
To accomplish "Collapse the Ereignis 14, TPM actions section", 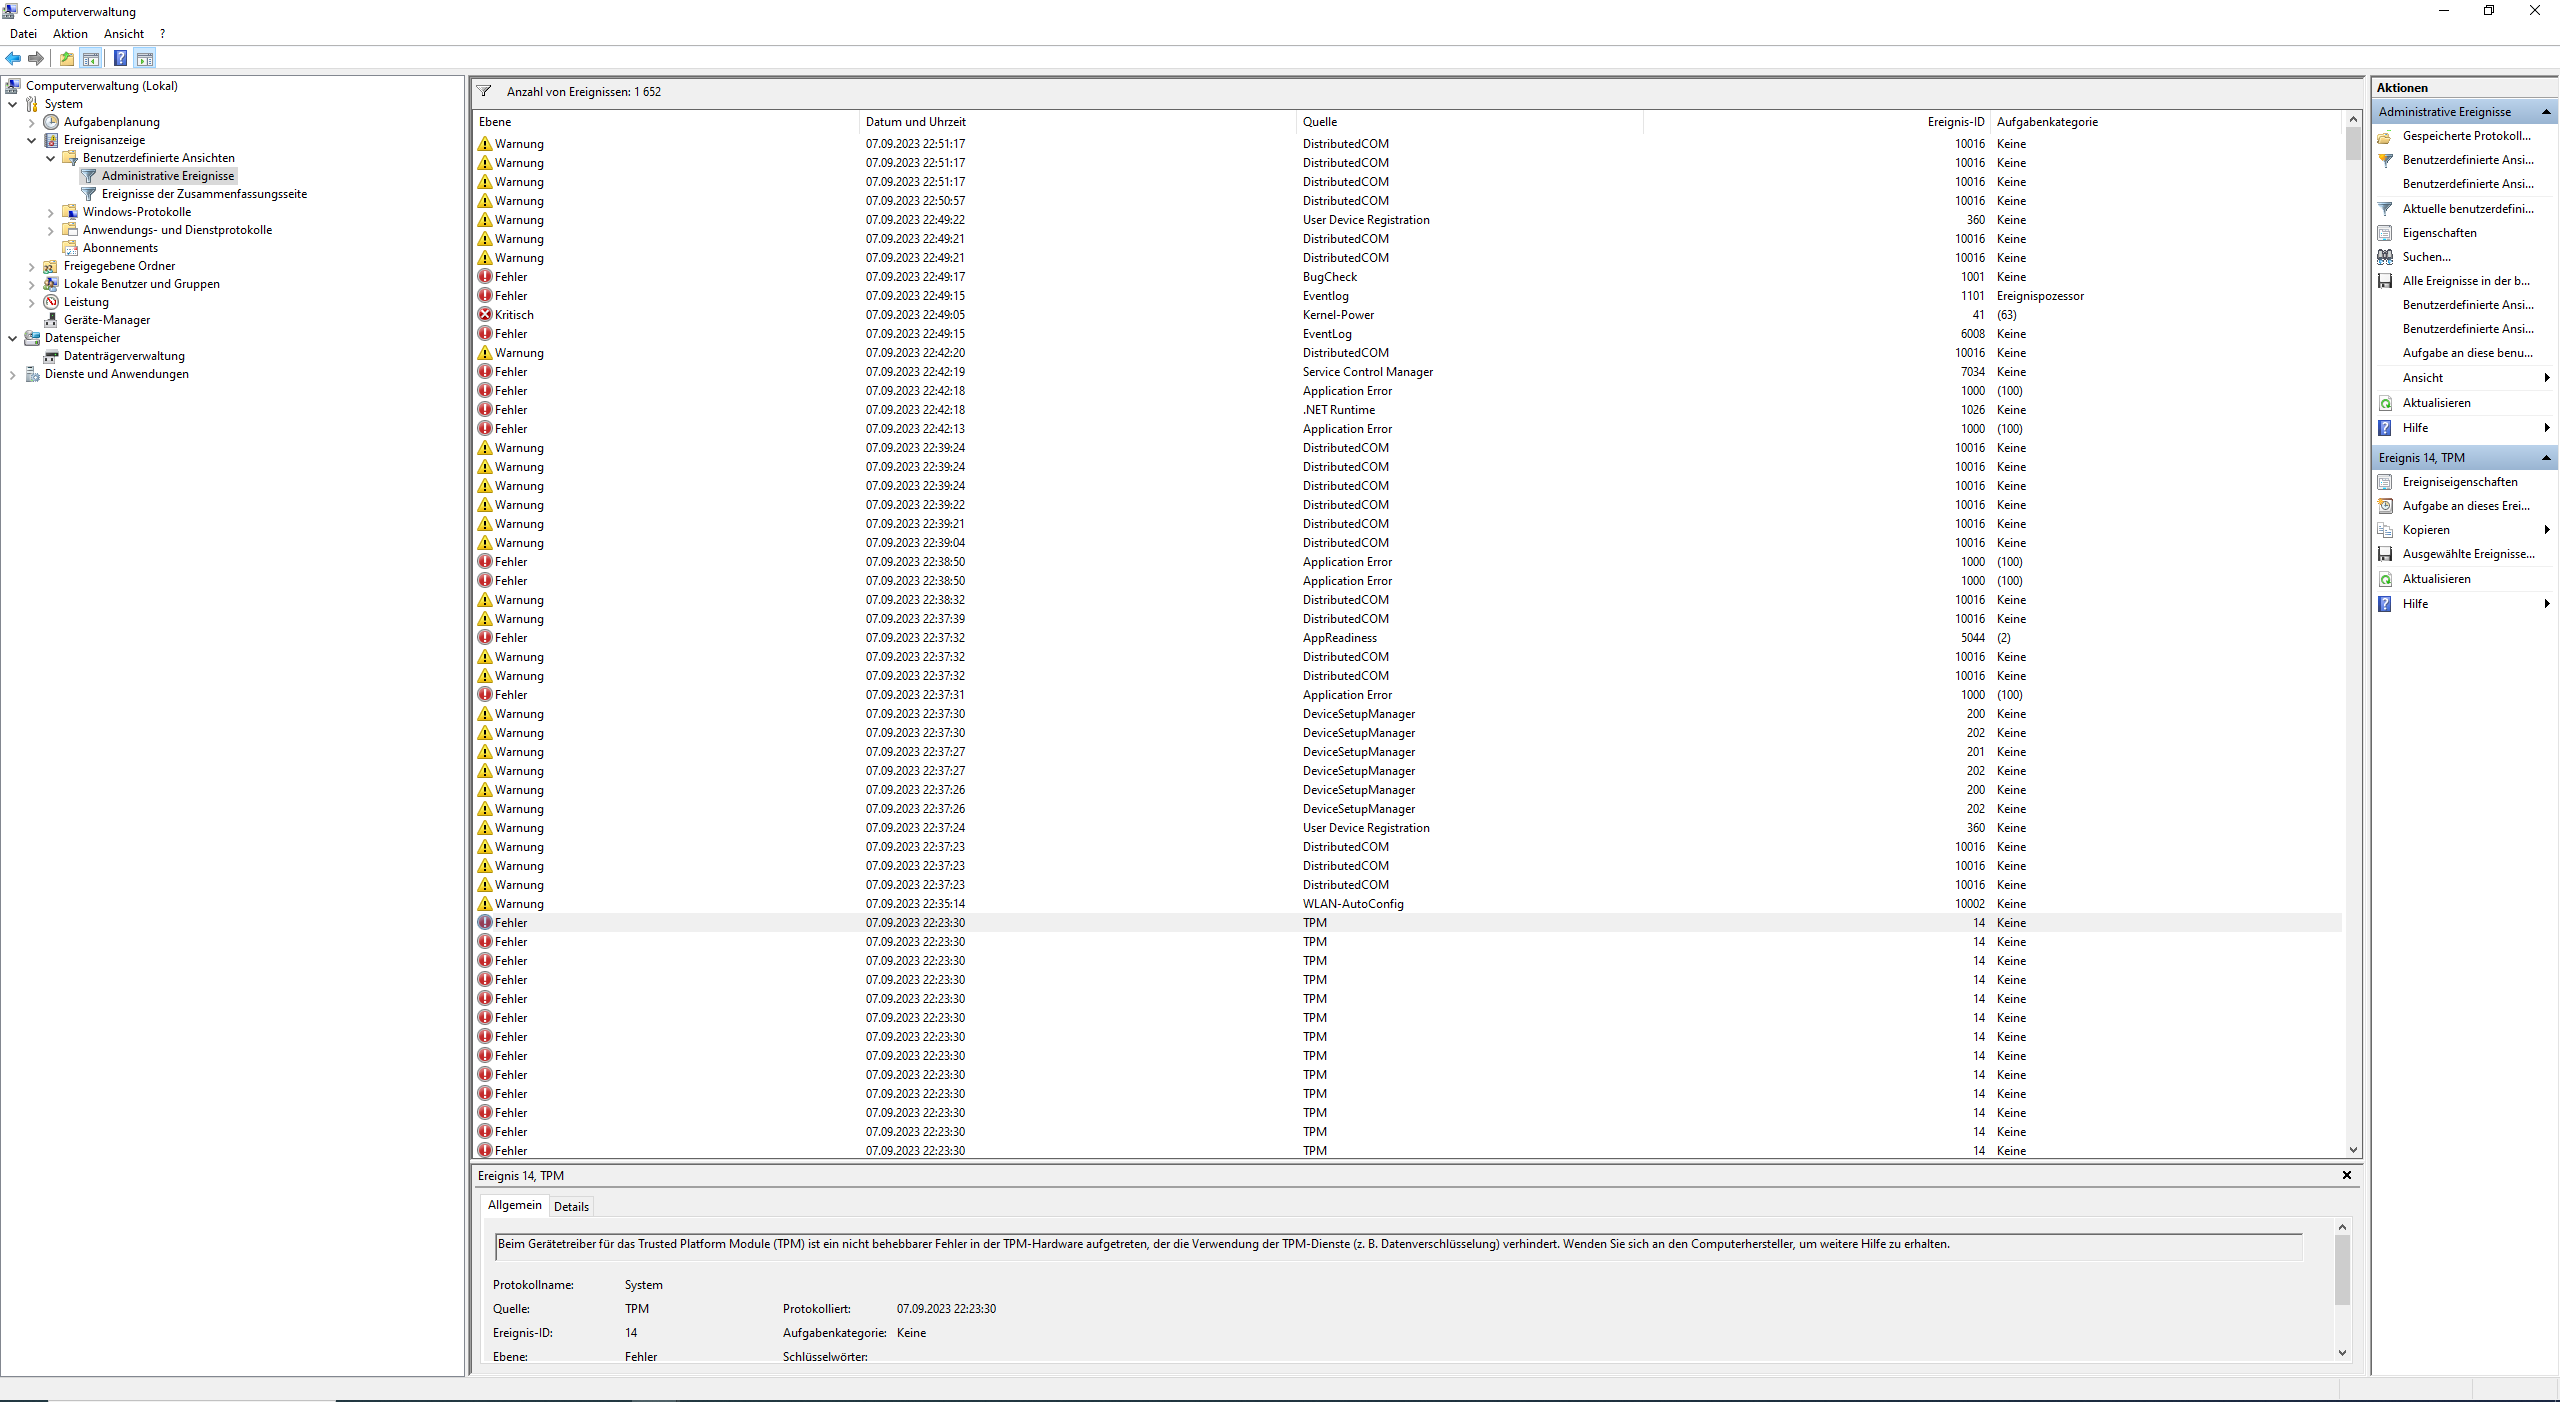I will 2546,458.
